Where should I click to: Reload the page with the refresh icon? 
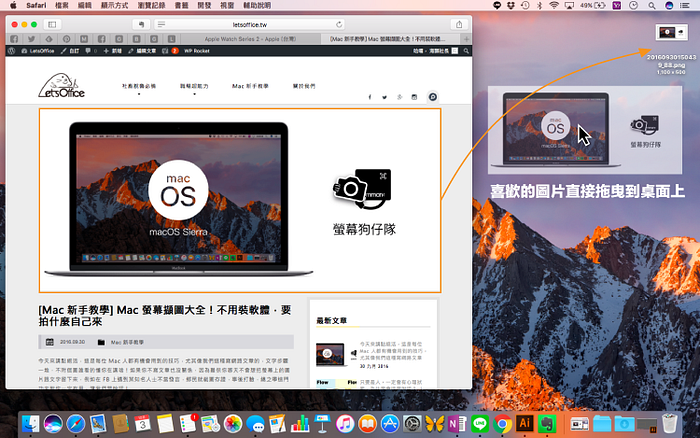coord(339,25)
